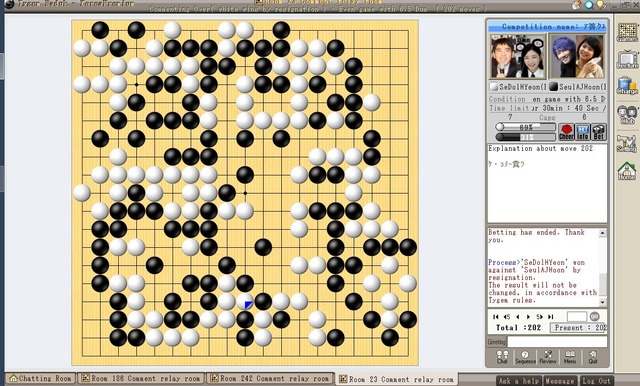Open the Games icon in right sidebar
This screenshot has width=640, height=386.
pos(627,33)
